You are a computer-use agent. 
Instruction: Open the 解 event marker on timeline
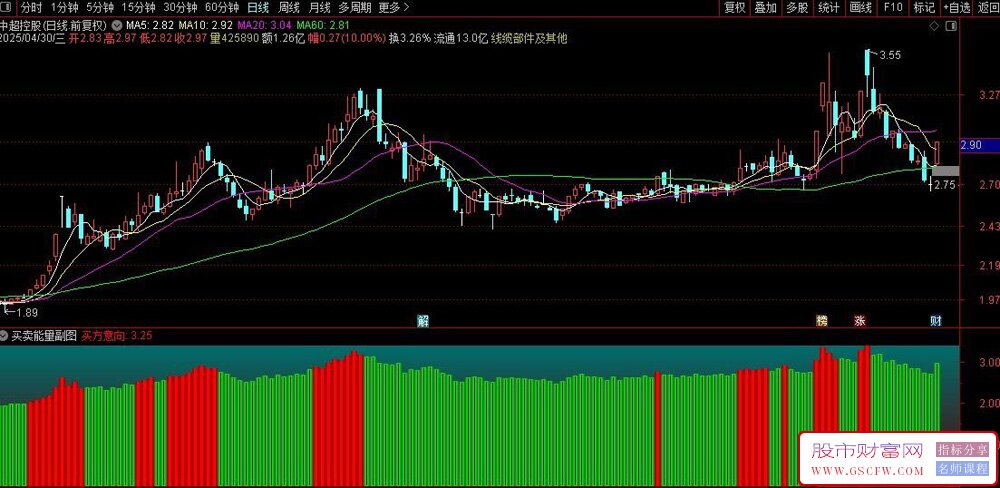(x=423, y=321)
